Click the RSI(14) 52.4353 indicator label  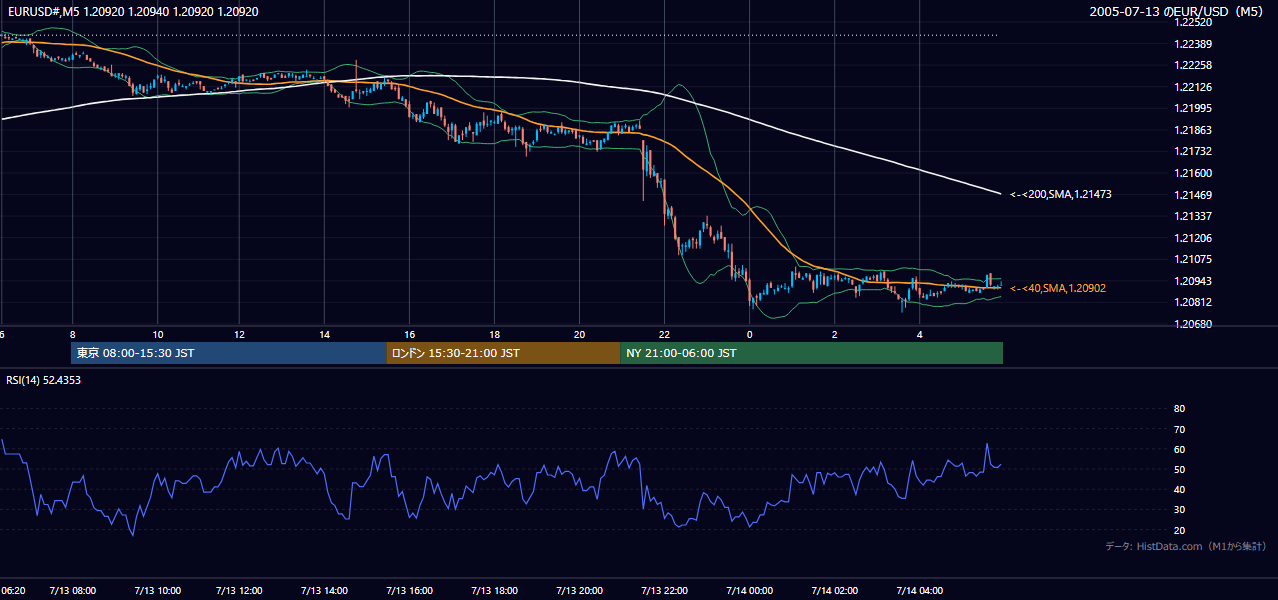point(44,380)
